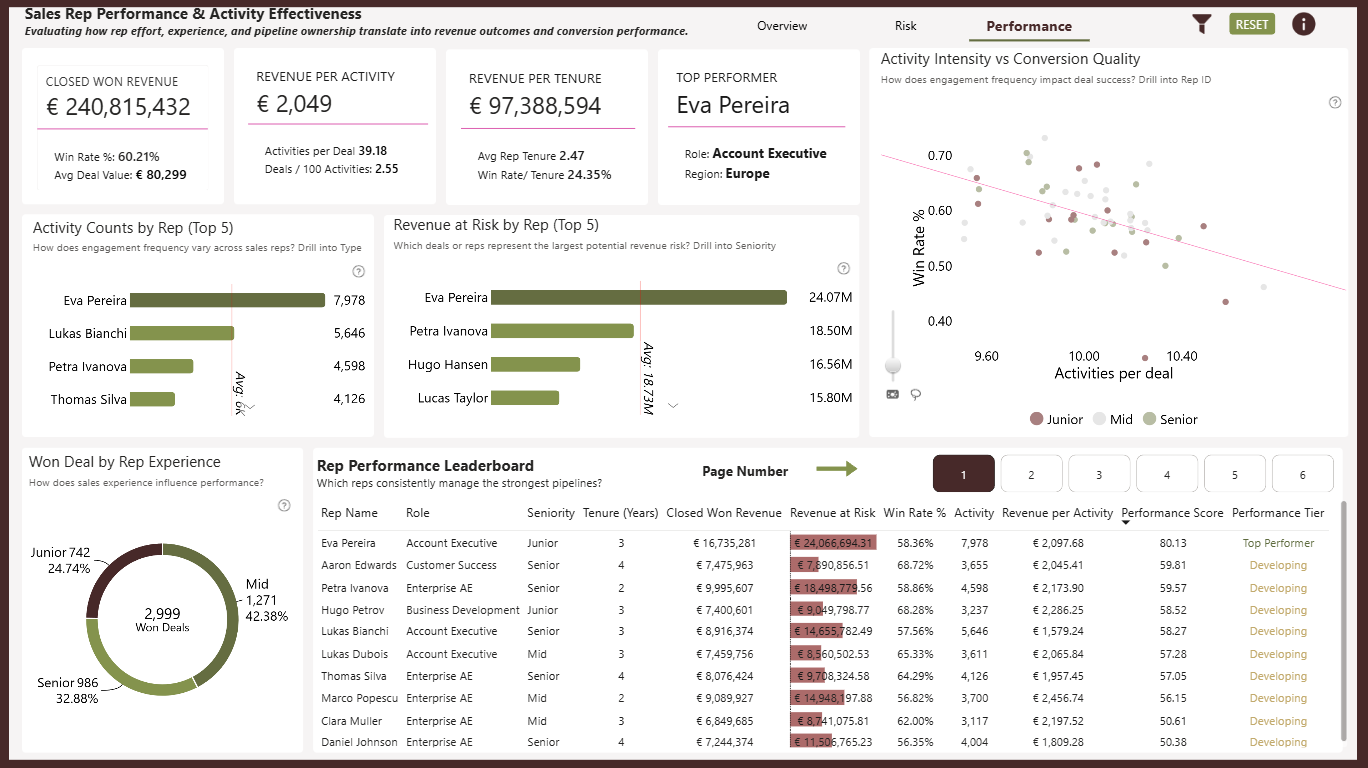Show help for Revenue at Risk chart
This screenshot has width=1368, height=768.
coord(843,268)
